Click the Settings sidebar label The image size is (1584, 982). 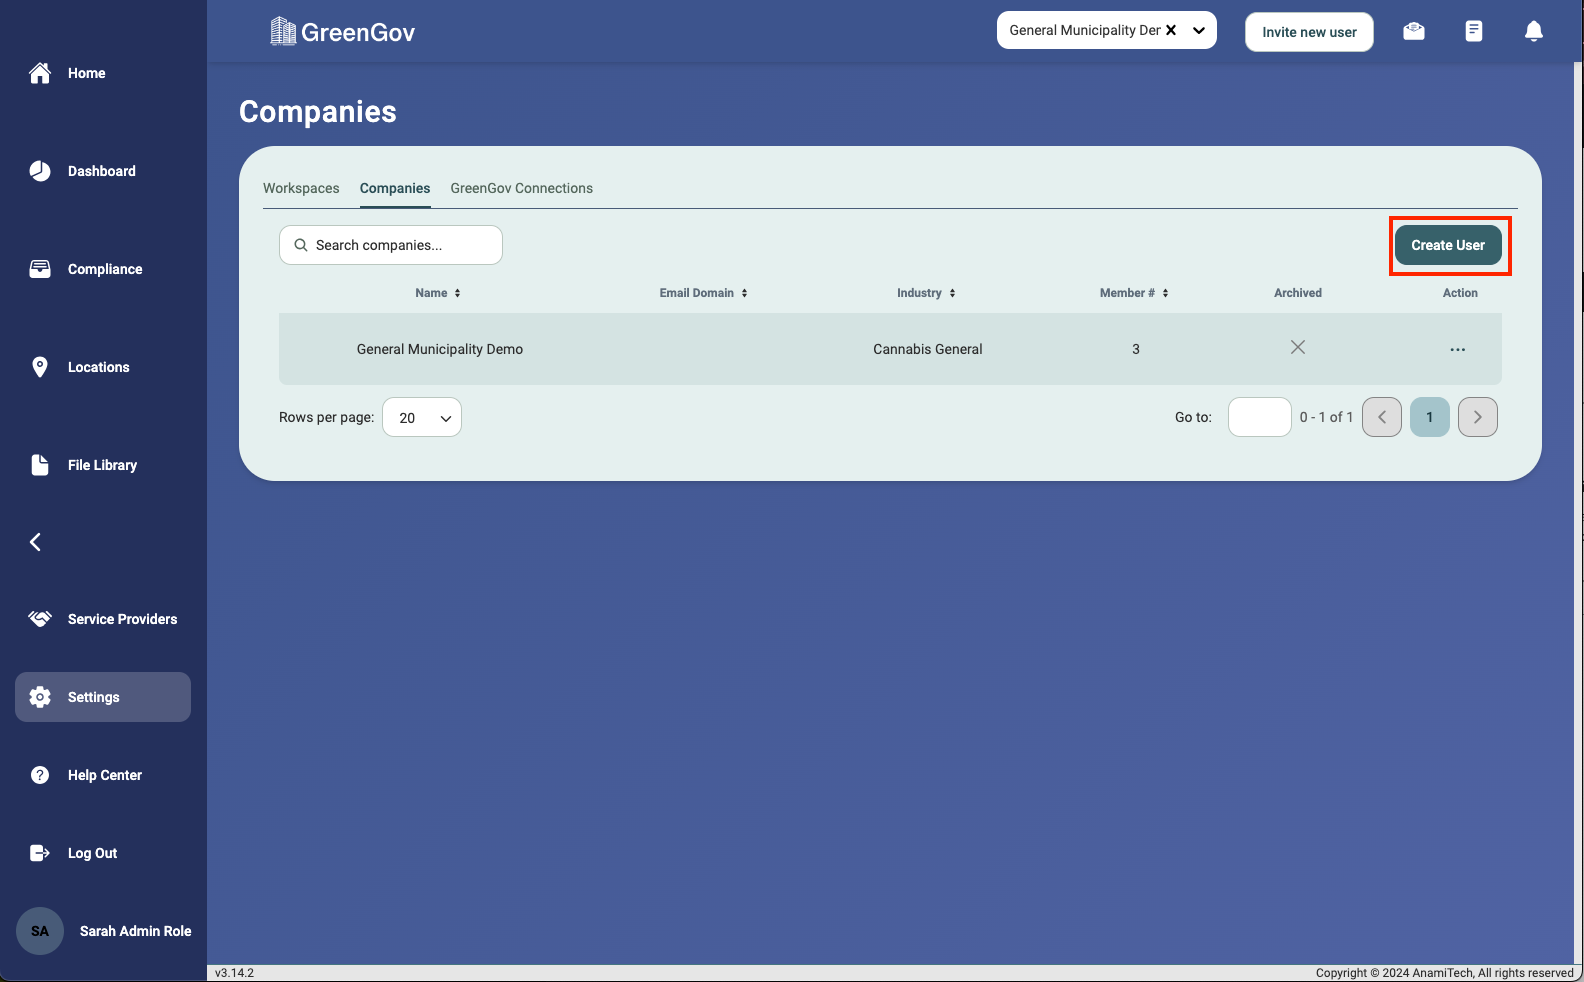click(94, 697)
